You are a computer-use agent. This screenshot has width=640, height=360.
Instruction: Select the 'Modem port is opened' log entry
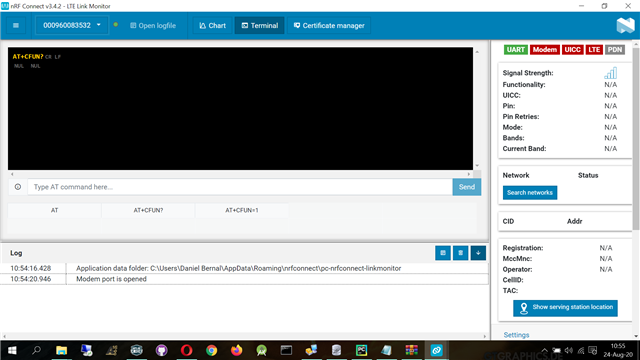pyautogui.click(x=244, y=279)
